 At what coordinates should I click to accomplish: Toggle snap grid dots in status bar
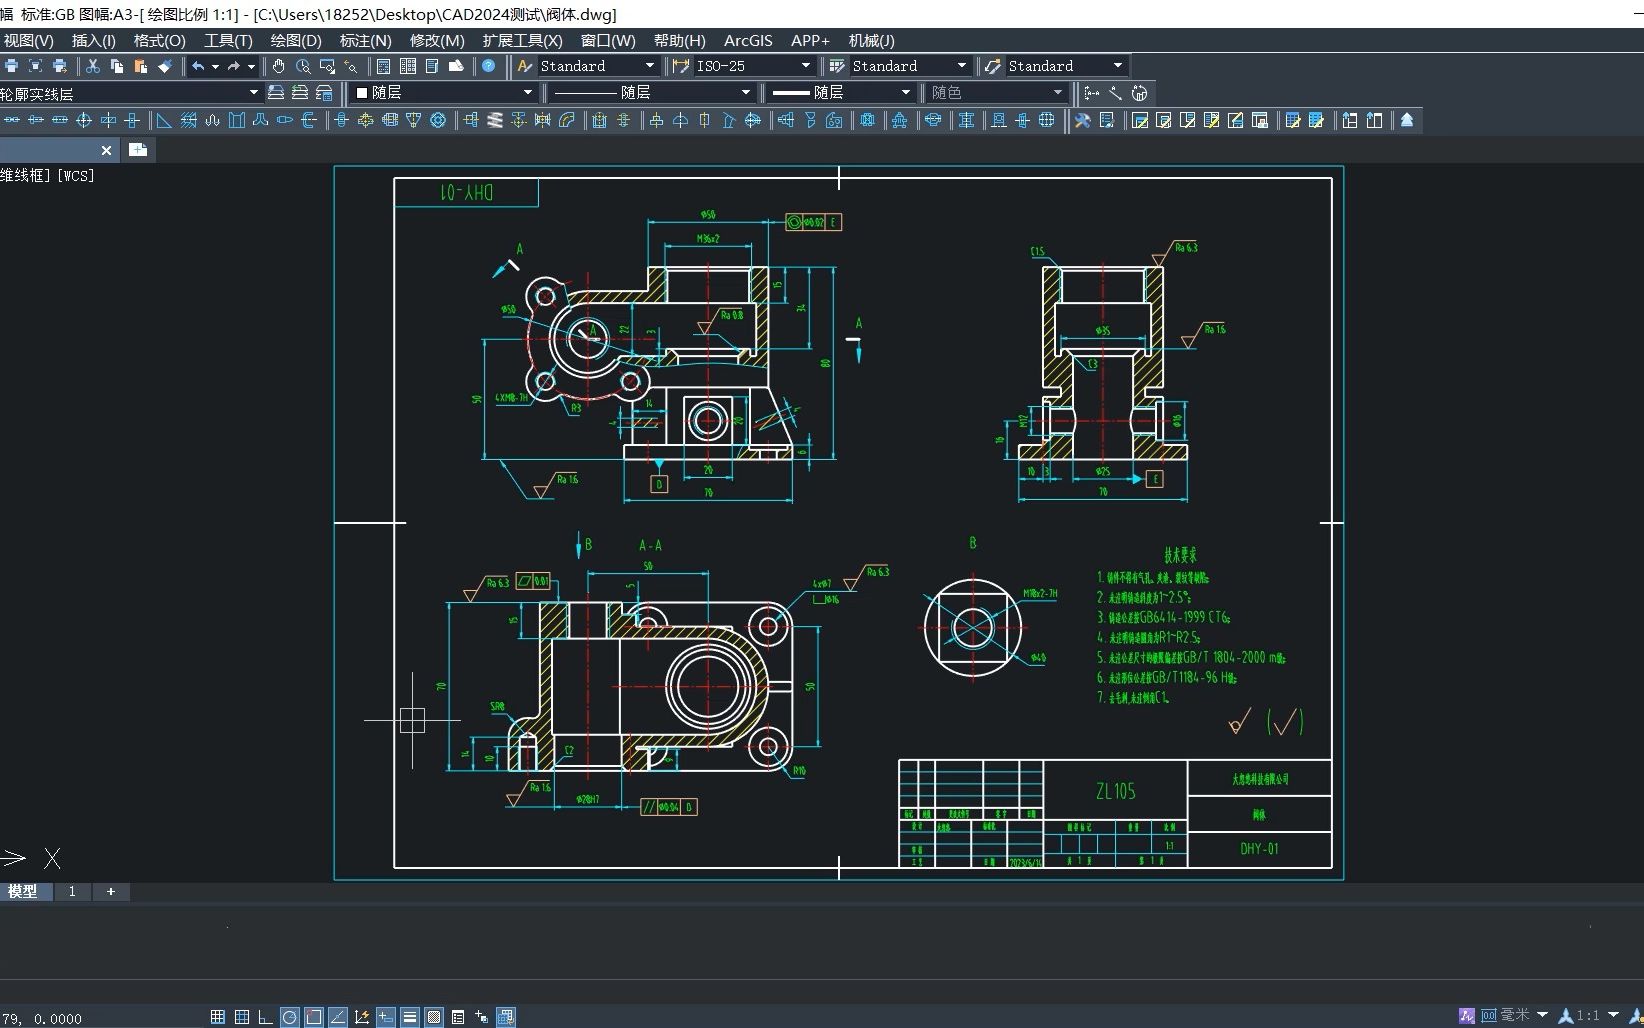tap(217, 1017)
